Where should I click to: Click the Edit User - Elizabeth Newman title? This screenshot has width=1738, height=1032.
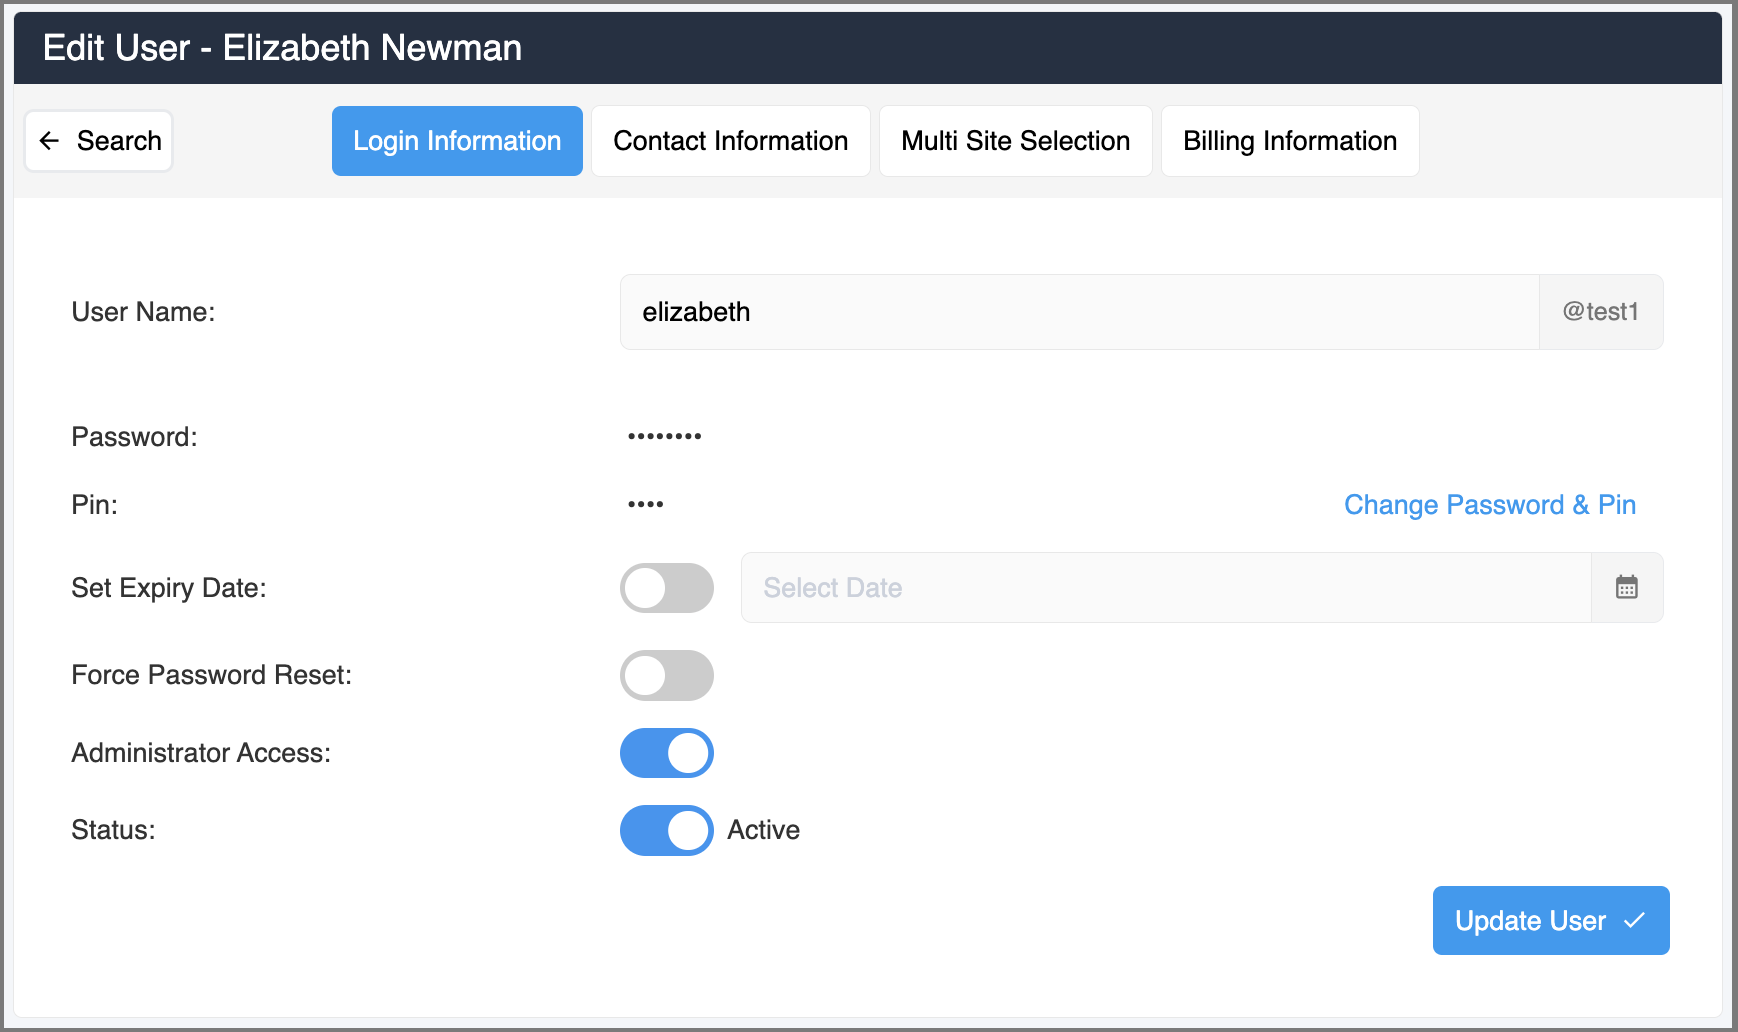point(282,48)
